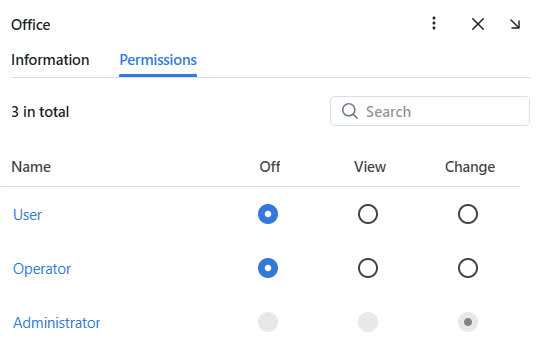
Task: Set User permission to Change
Action: coord(468,214)
